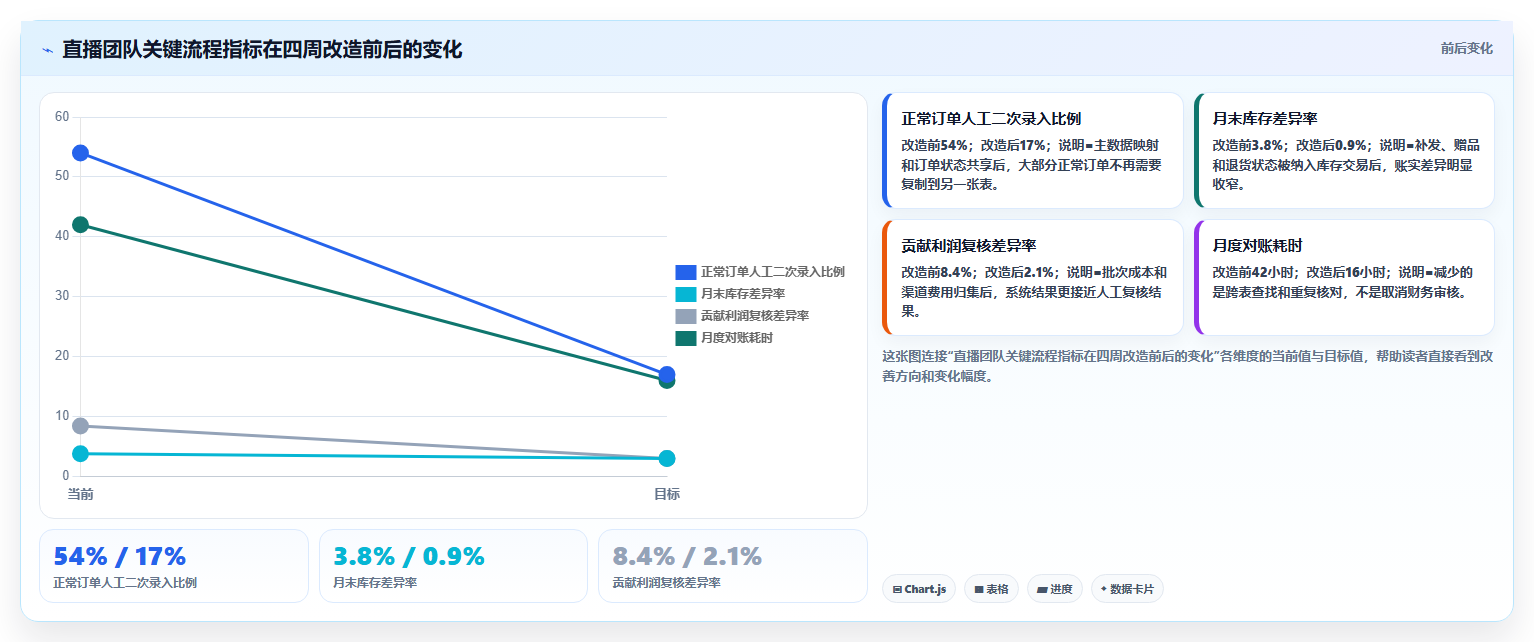Toggle the blue 正常订单人工二次录入比例 legend swatch
The height and width of the screenshot is (642, 1534).
coord(685,272)
